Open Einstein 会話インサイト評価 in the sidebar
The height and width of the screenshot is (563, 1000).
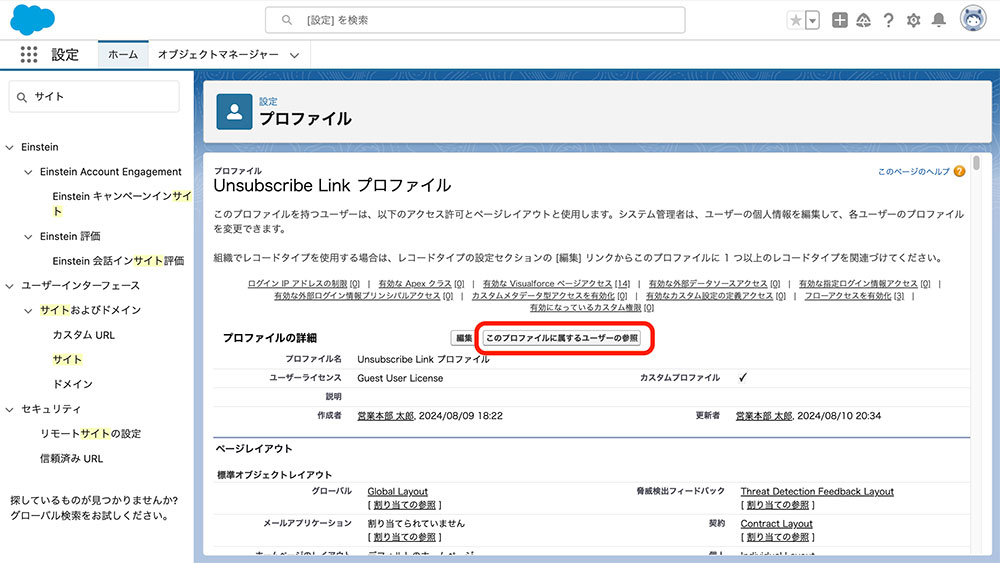pyautogui.click(x=118, y=261)
